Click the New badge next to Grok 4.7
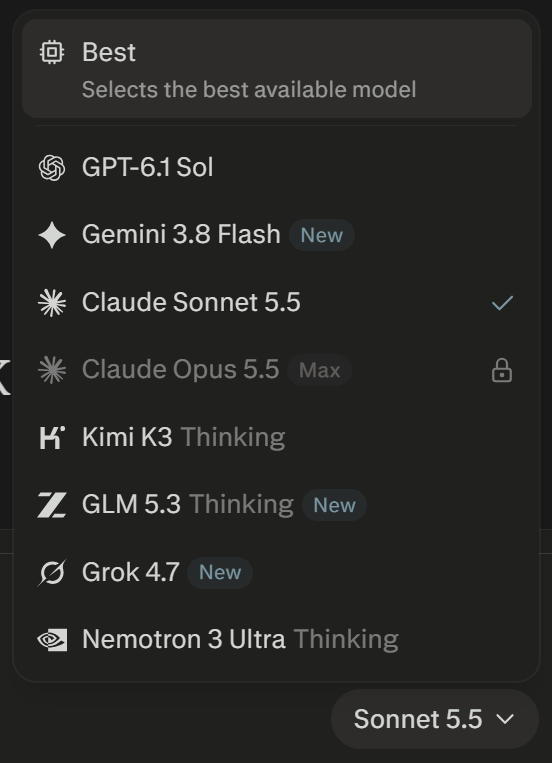This screenshot has height=763, width=552. pos(220,573)
